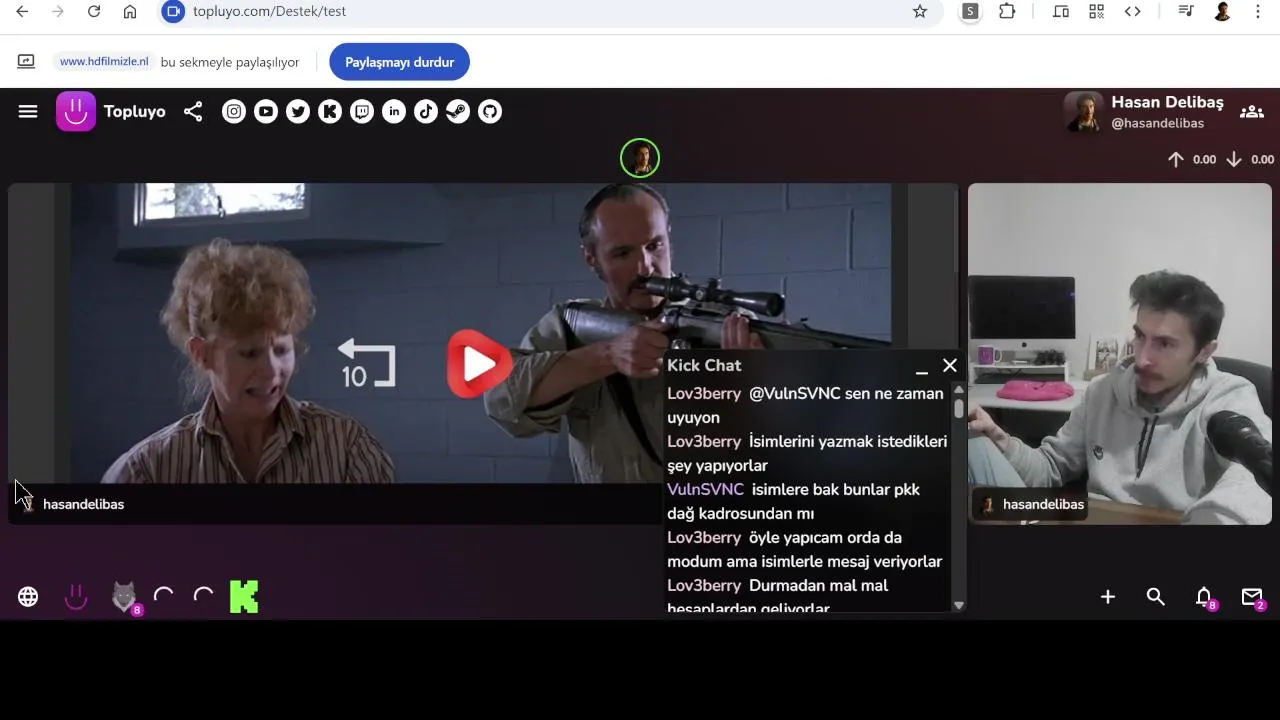The height and width of the screenshot is (720, 1280).
Task: Open the hamburger menu next to Topluyo
Action: [x=28, y=112]
